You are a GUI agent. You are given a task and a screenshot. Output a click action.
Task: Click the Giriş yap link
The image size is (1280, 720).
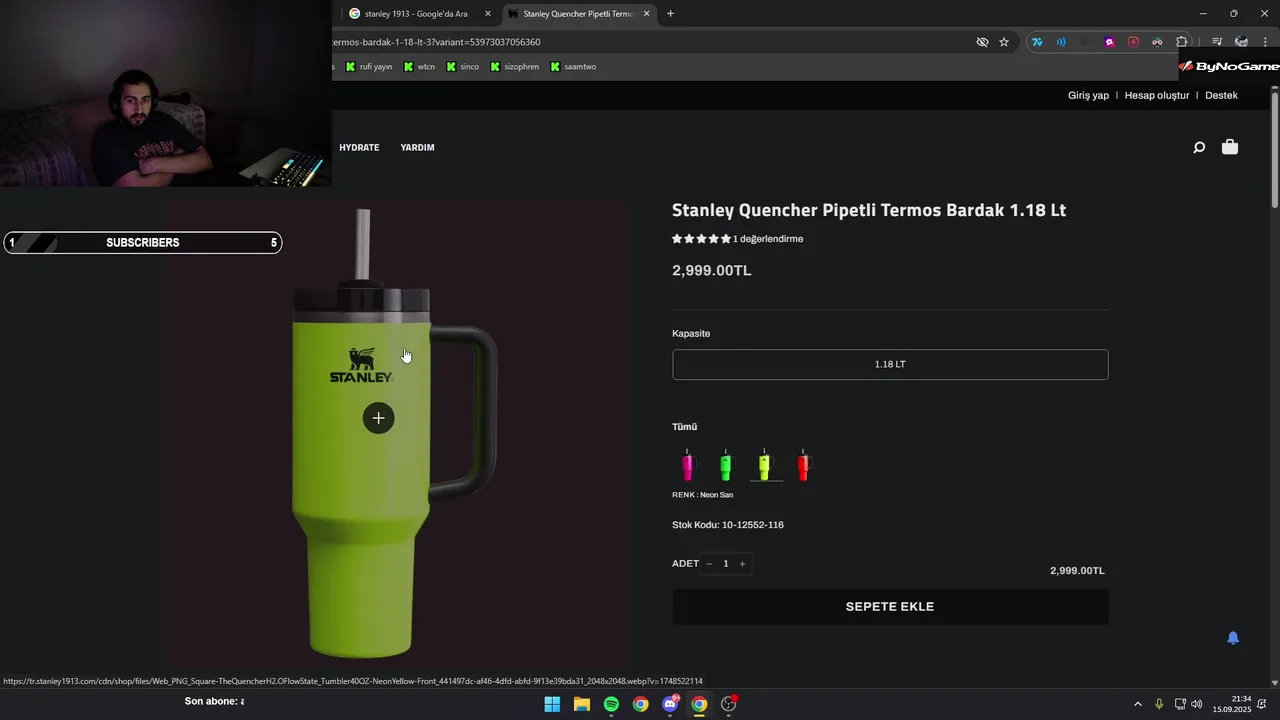click(1088, 95)
